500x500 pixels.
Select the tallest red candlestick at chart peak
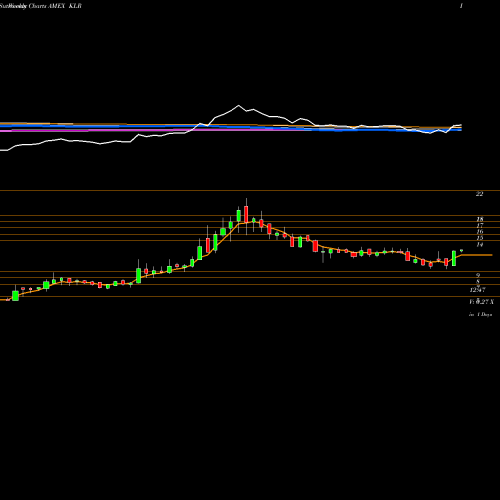246,214
